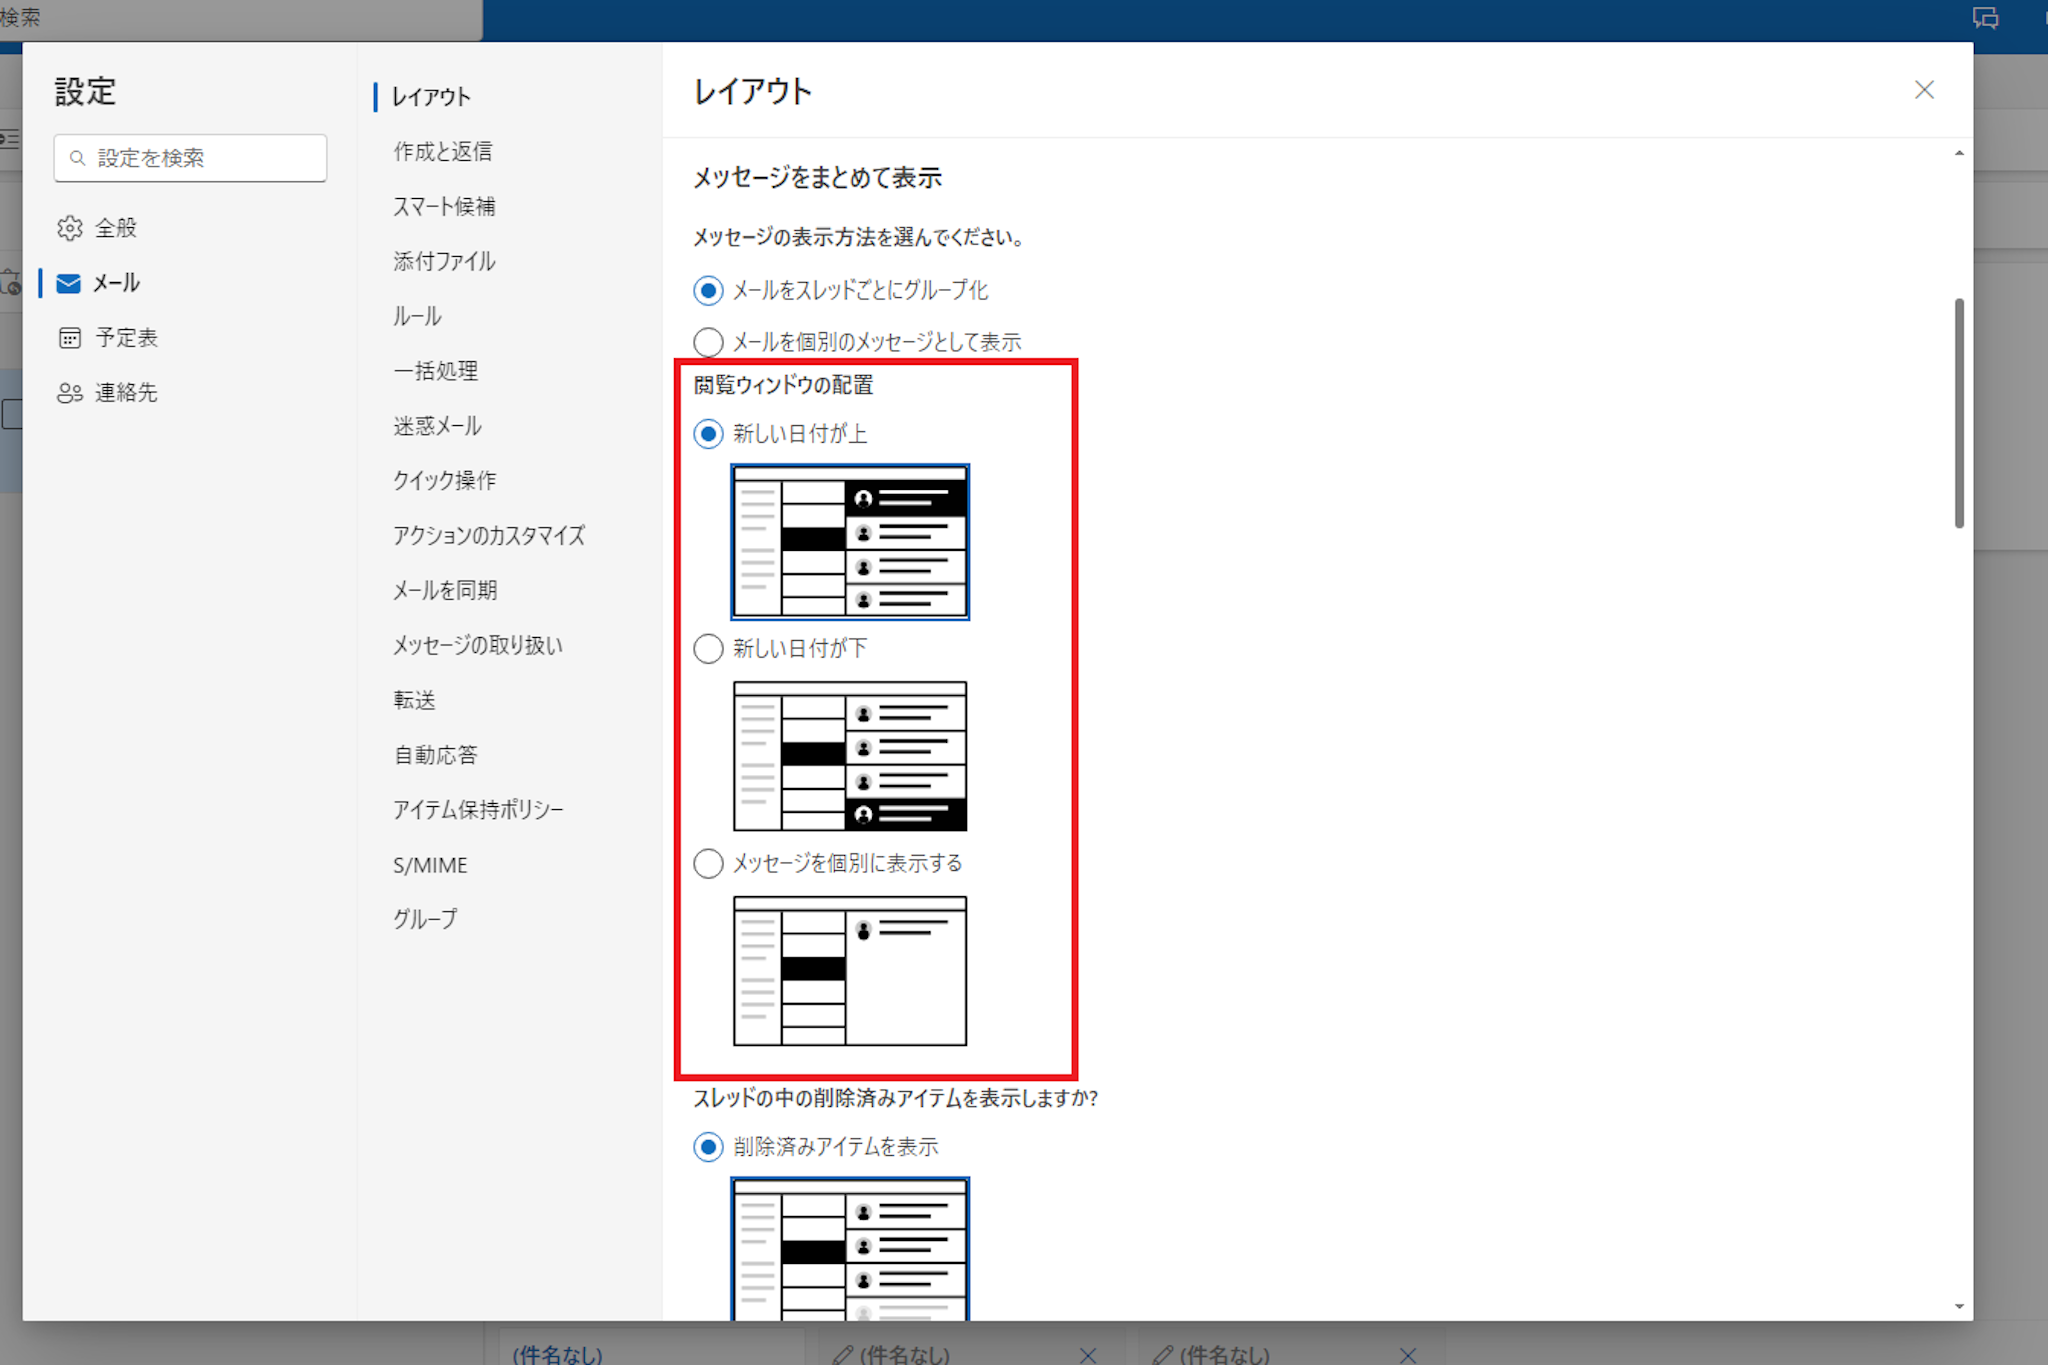Screen dimensions: 2048x1365
Task: Open the 自動応答 settings section
Action: click(435, 755)
